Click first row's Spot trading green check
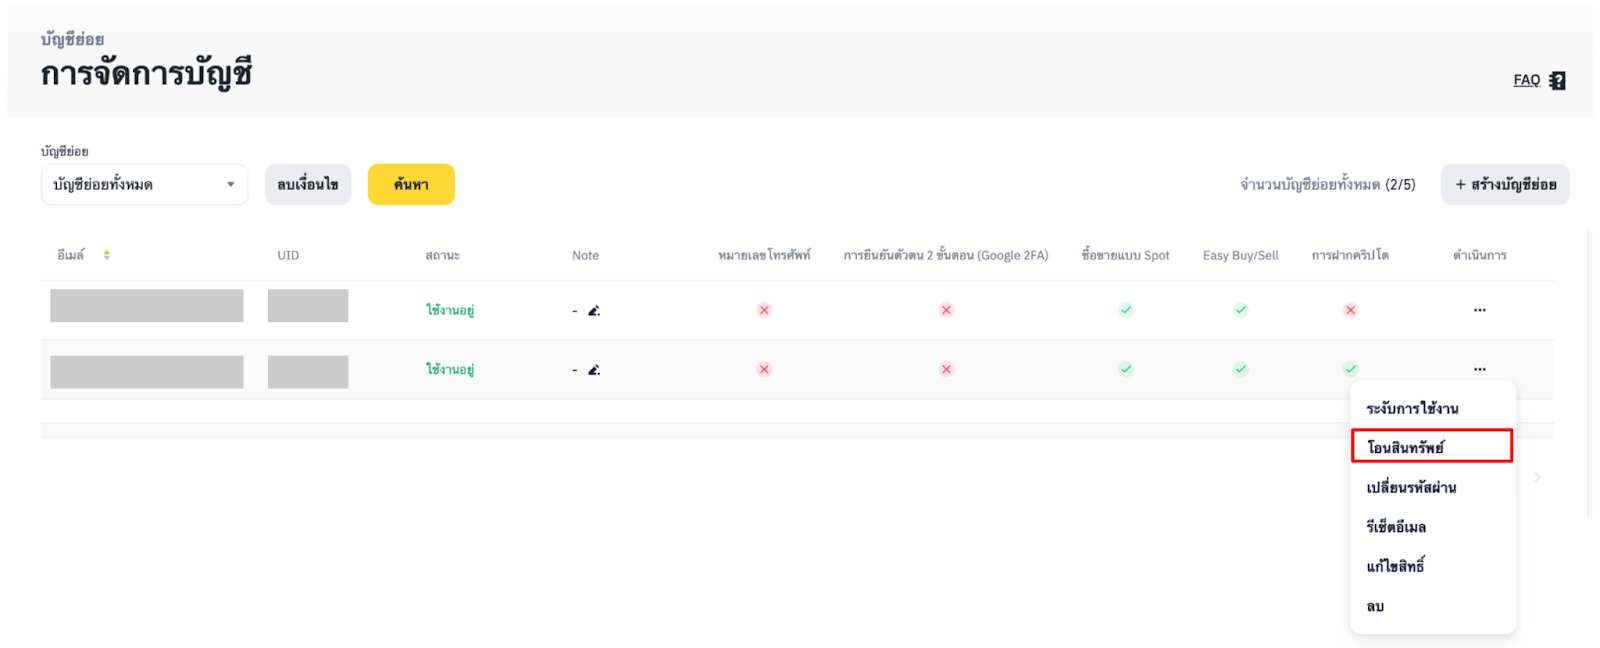 [x=1126, y=310]
